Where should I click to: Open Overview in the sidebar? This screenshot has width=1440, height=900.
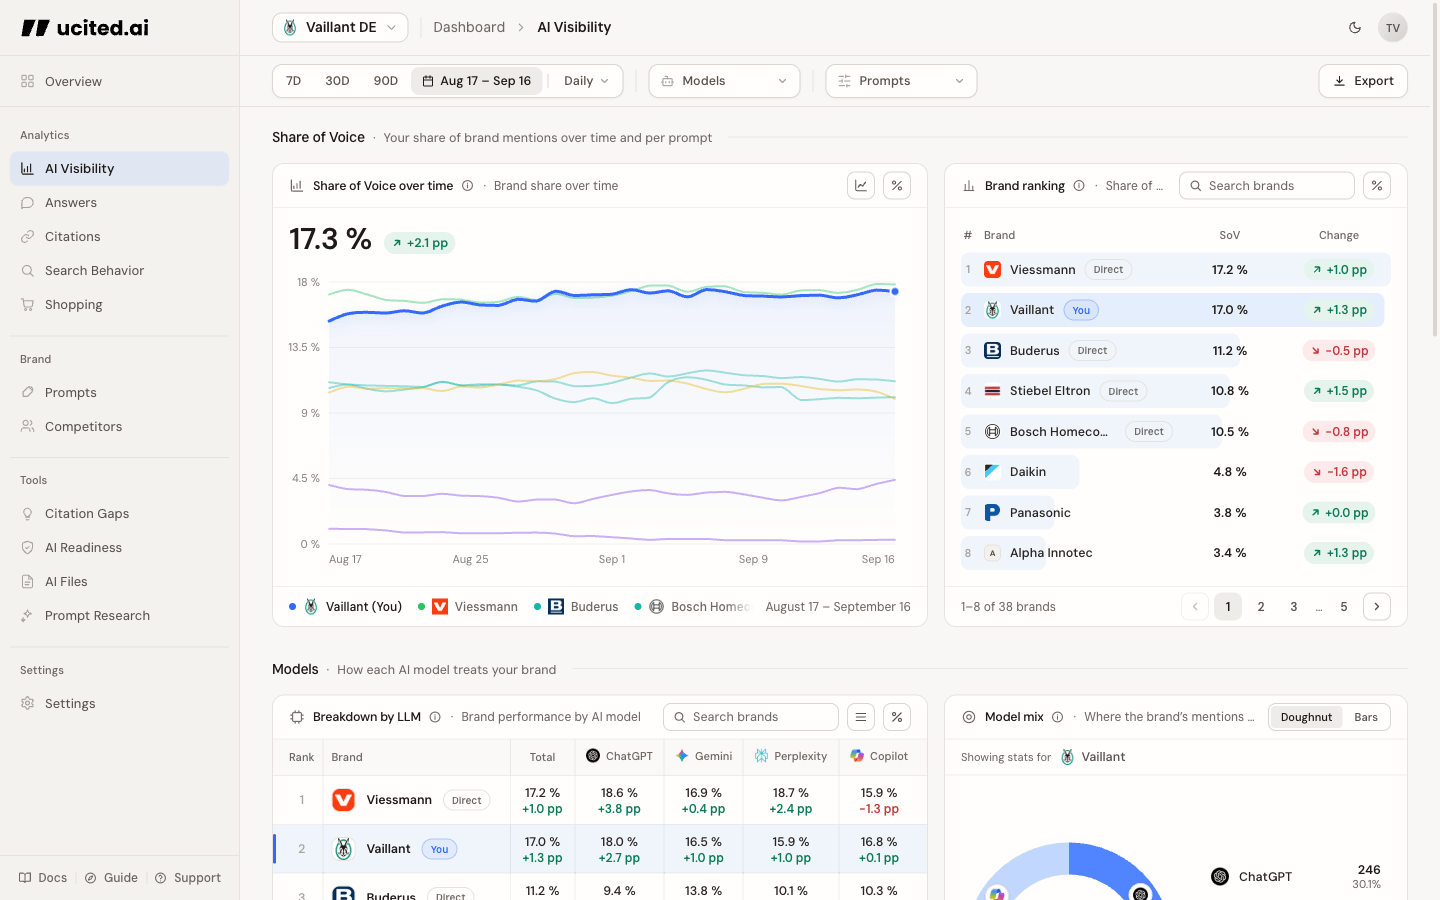pyautogui.click(x=120, y=81)
